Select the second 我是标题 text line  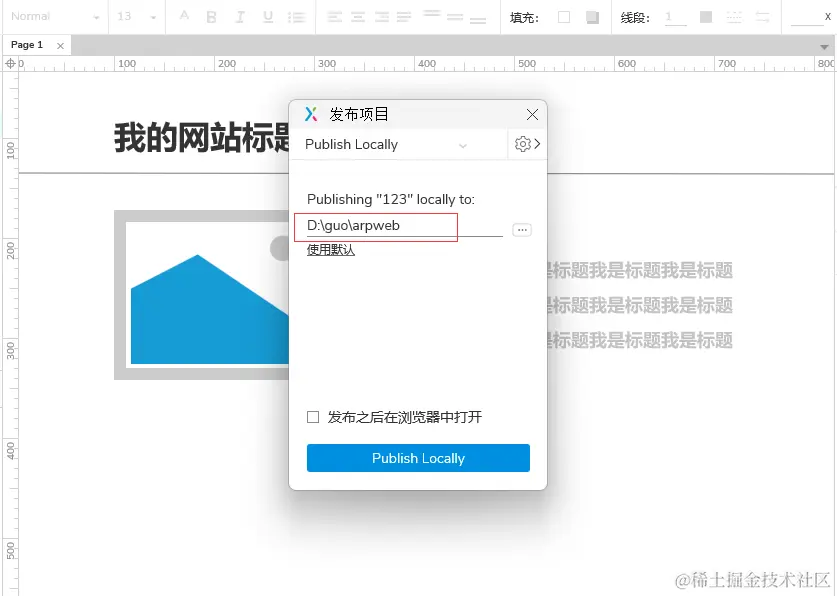click(x=639, y=306)
